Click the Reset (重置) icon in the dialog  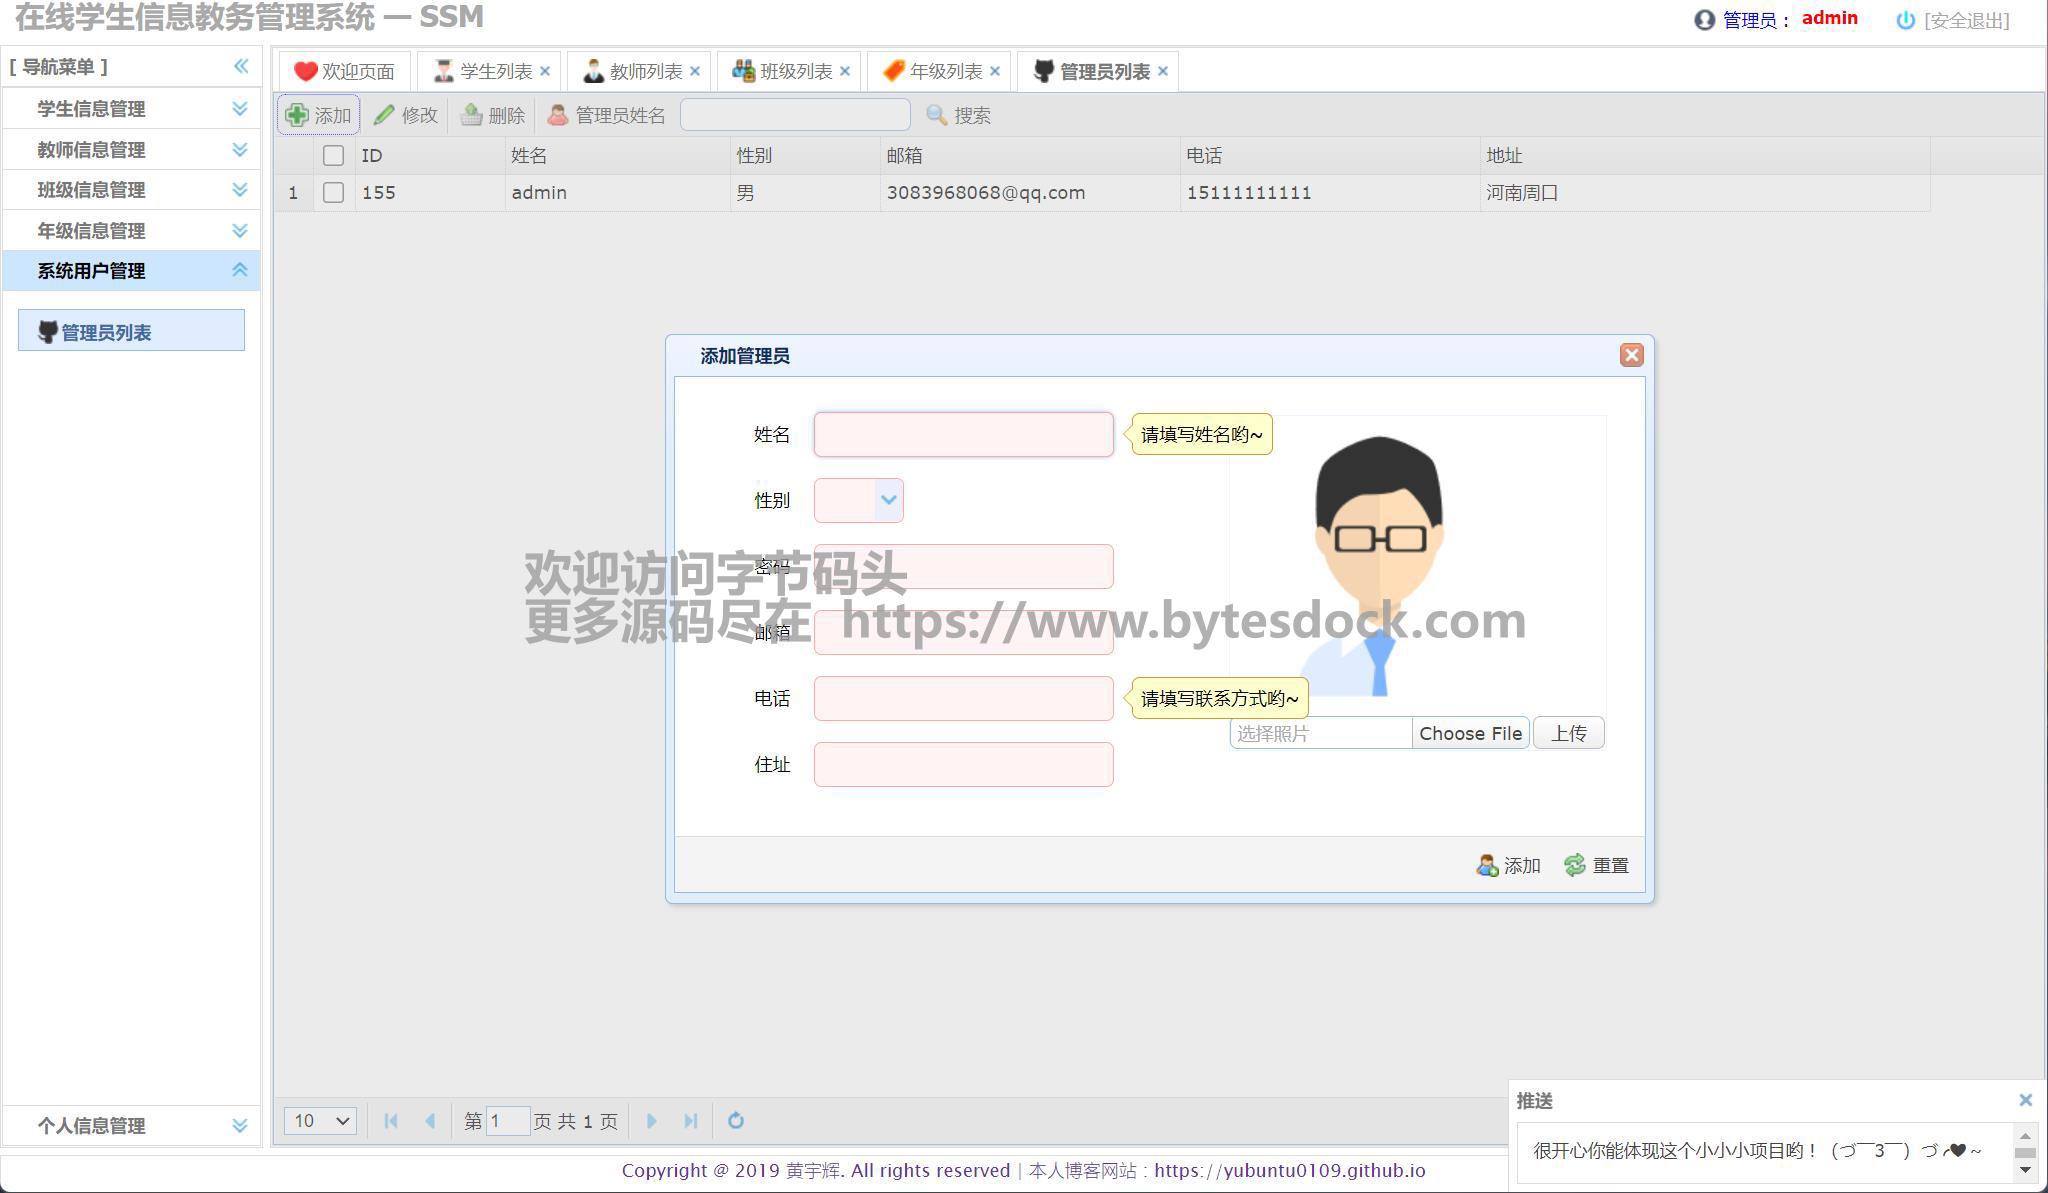point(1575,865)
